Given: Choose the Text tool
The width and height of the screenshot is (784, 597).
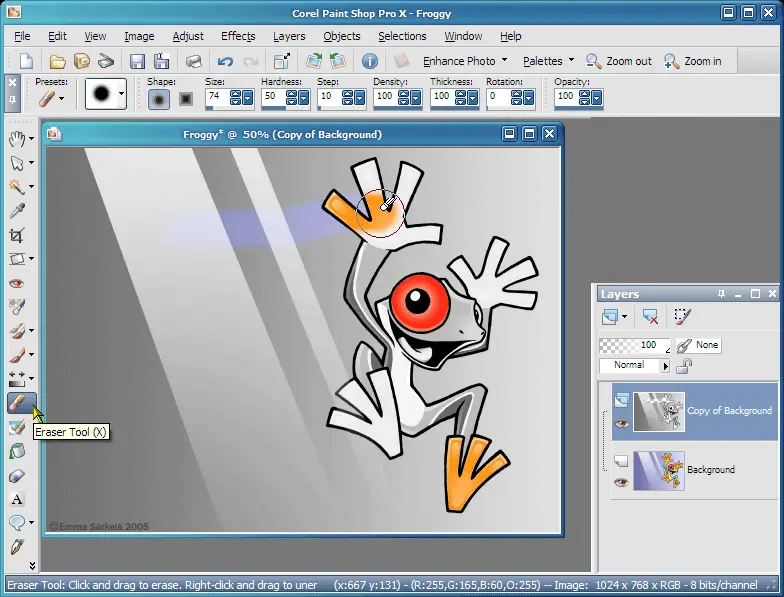Looking at the screenshot, I should (17, 499).
